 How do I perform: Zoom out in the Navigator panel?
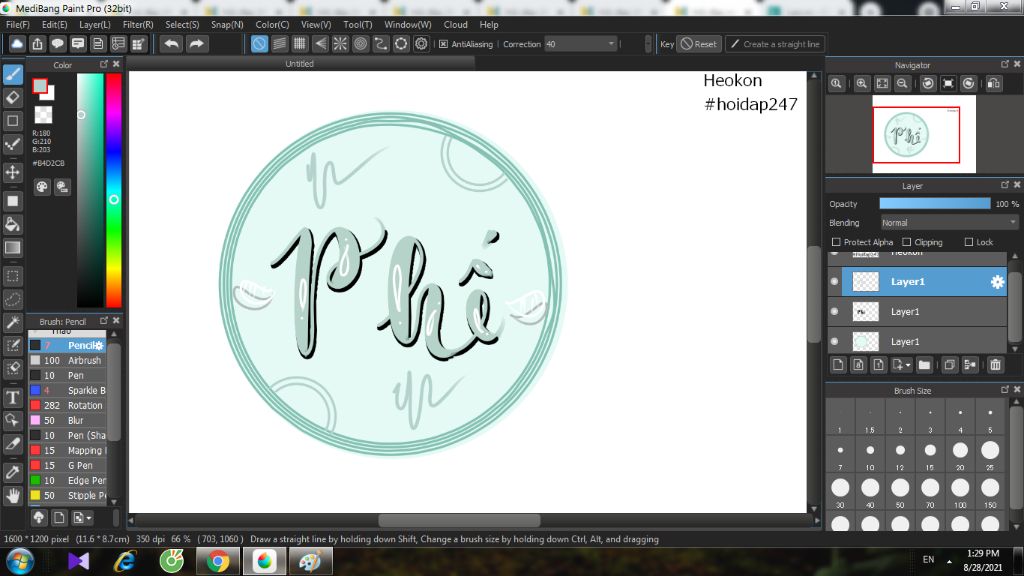[903, 84]
